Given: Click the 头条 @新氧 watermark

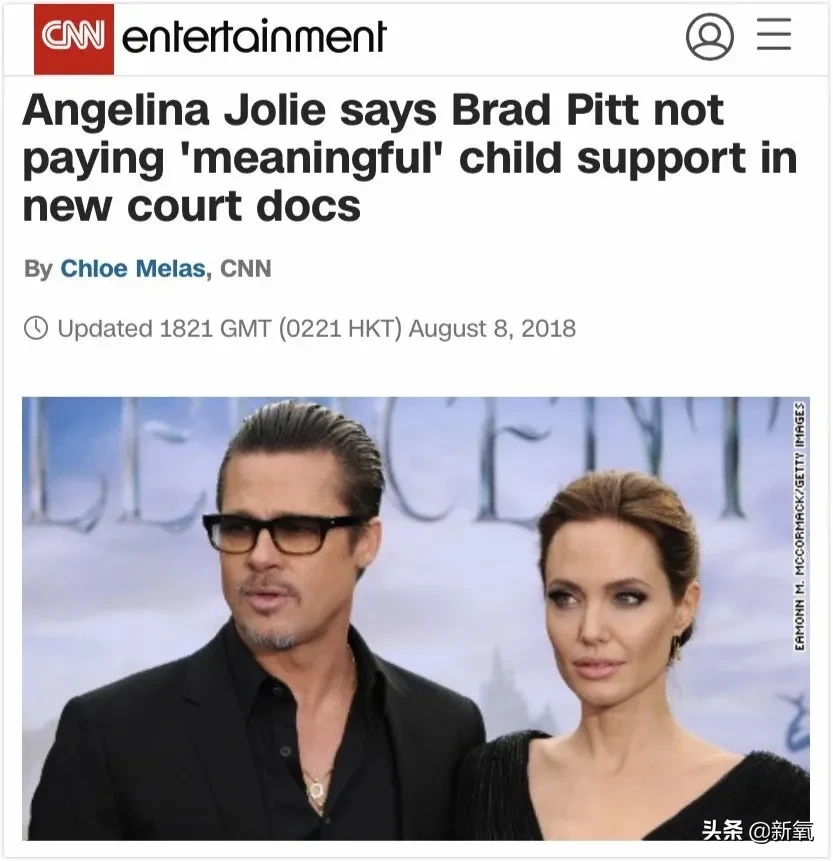Looking at the screenshot, I should (757, 829).
